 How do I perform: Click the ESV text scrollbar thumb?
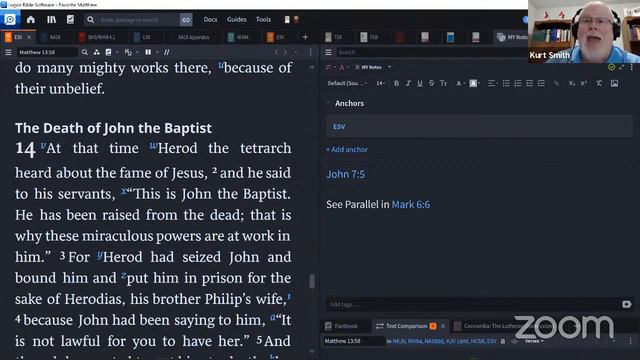tap(312, 281)
